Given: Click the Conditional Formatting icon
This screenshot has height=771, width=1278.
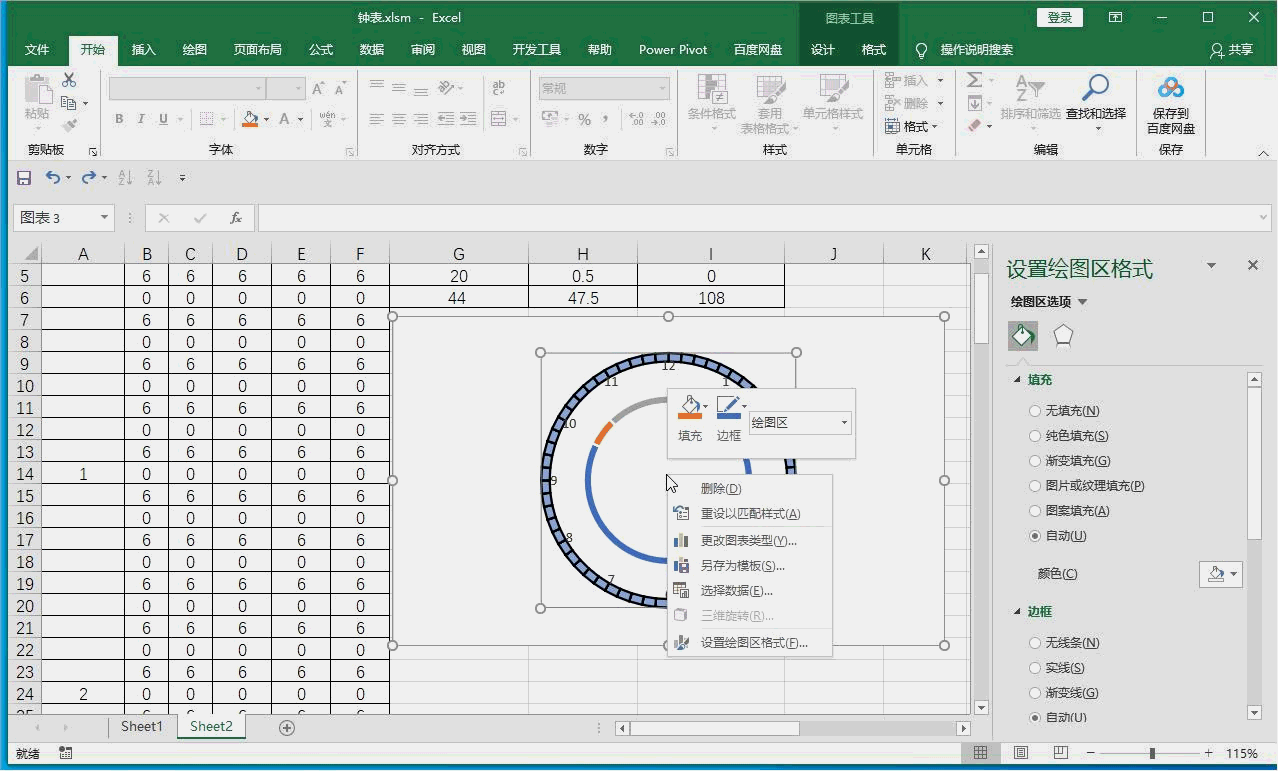Looking at the screenshot, I should click(712, 89).
